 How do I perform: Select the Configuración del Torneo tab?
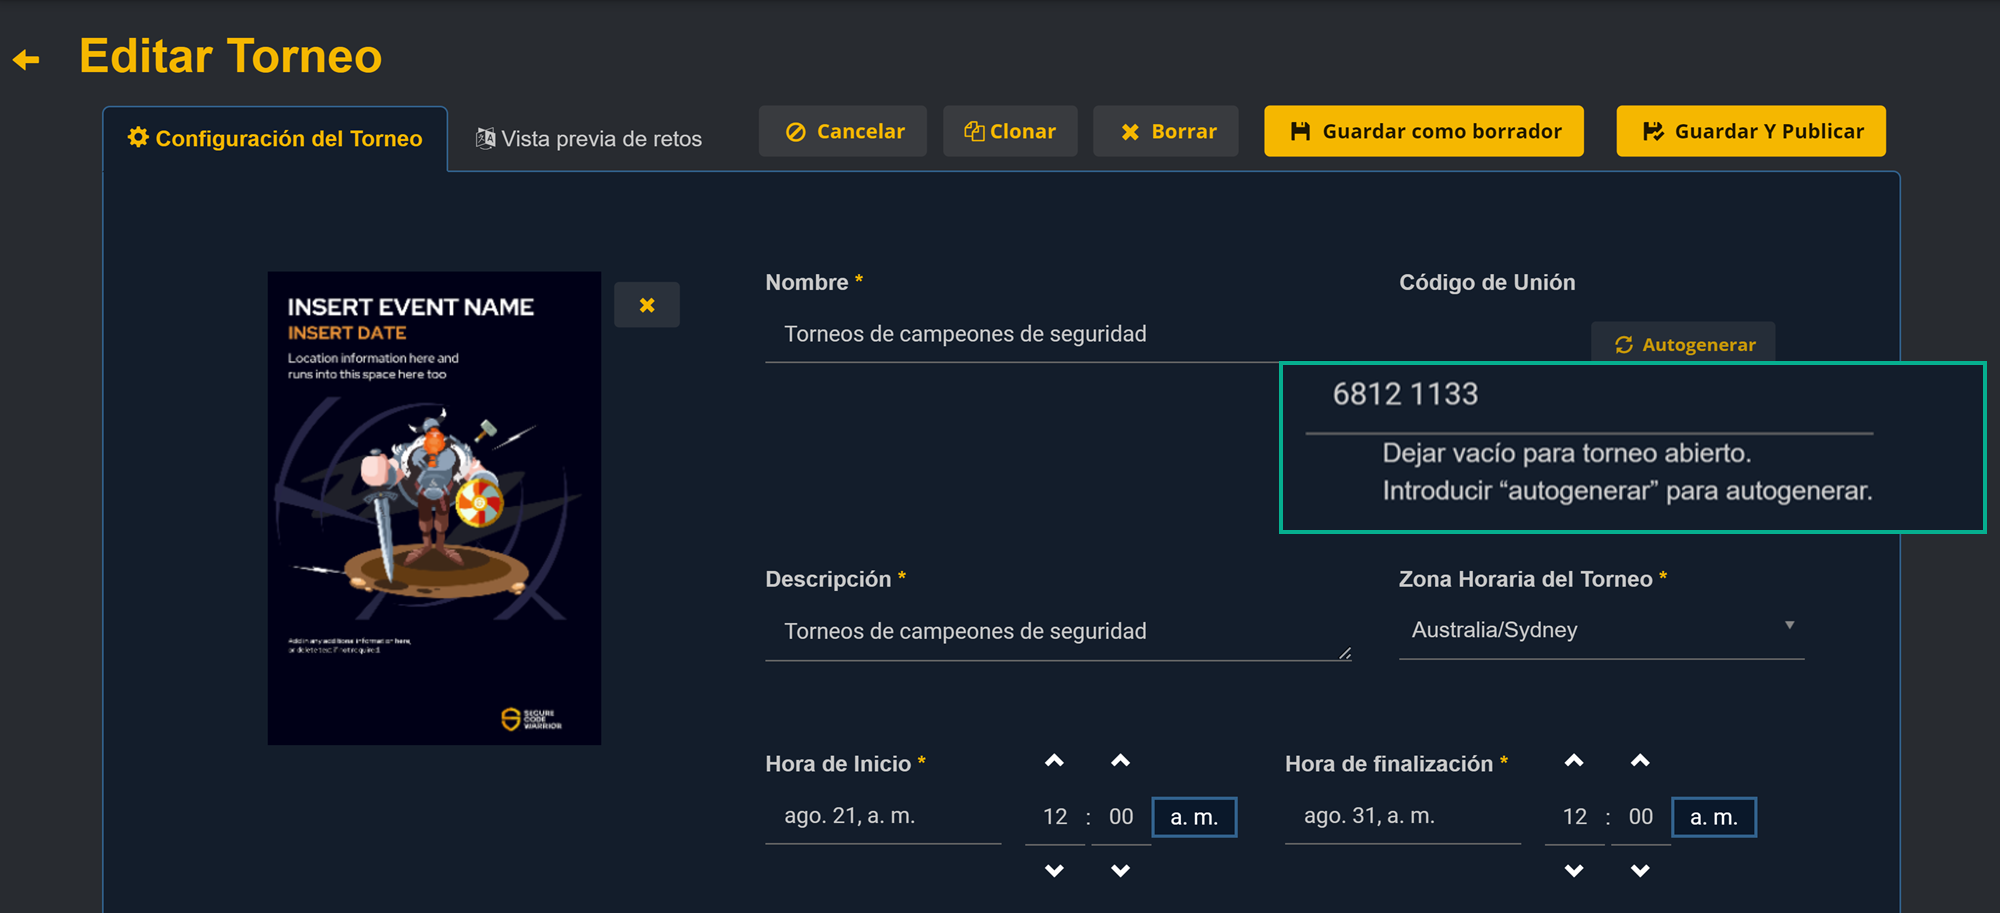point(275,139)
